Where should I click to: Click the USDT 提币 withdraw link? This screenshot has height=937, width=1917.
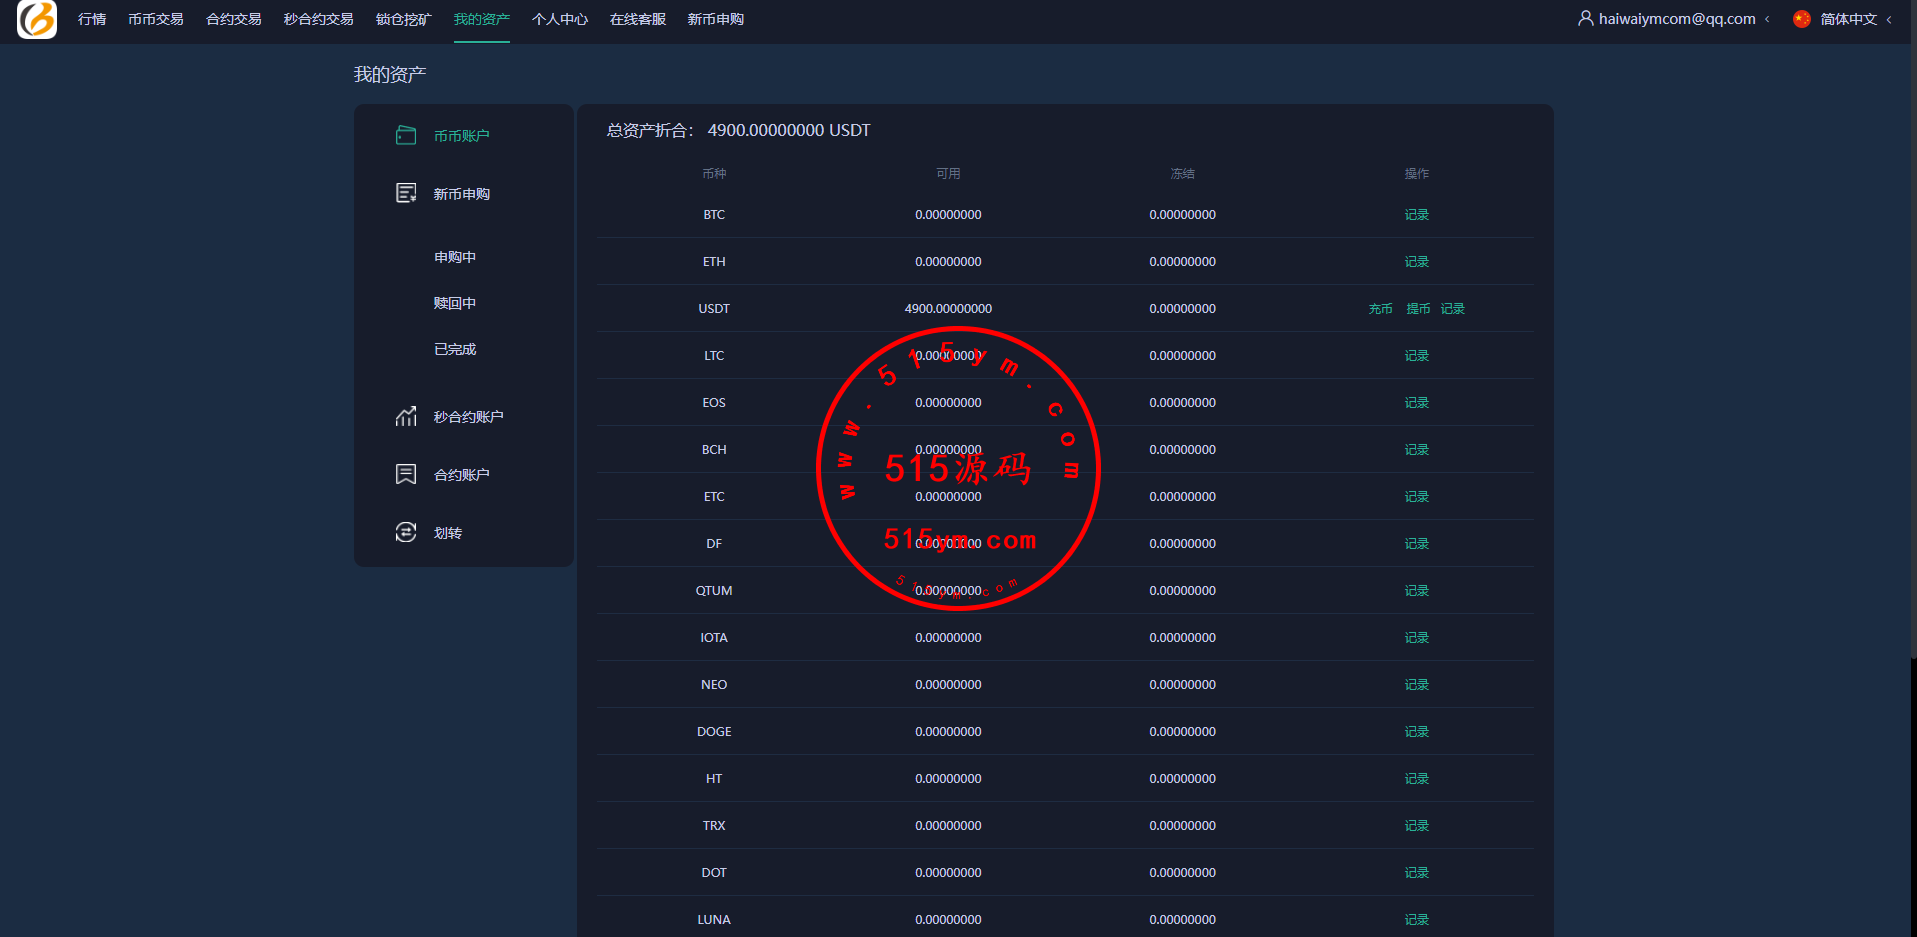[x=1418, y=309]
